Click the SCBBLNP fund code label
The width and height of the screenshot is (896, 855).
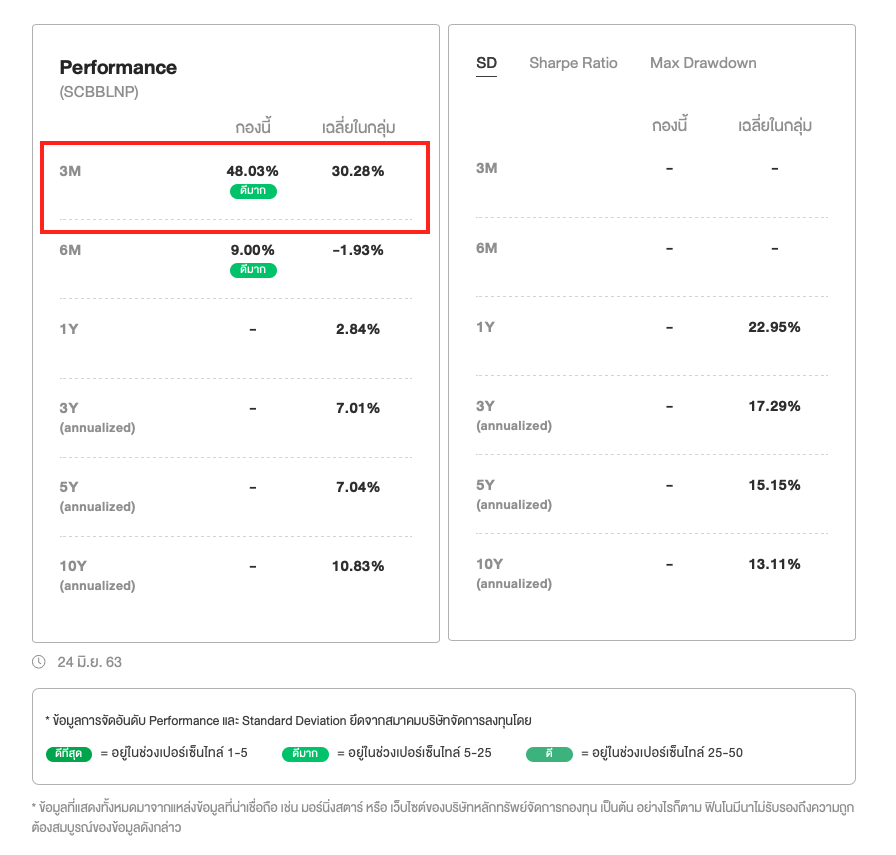[99, 92]
